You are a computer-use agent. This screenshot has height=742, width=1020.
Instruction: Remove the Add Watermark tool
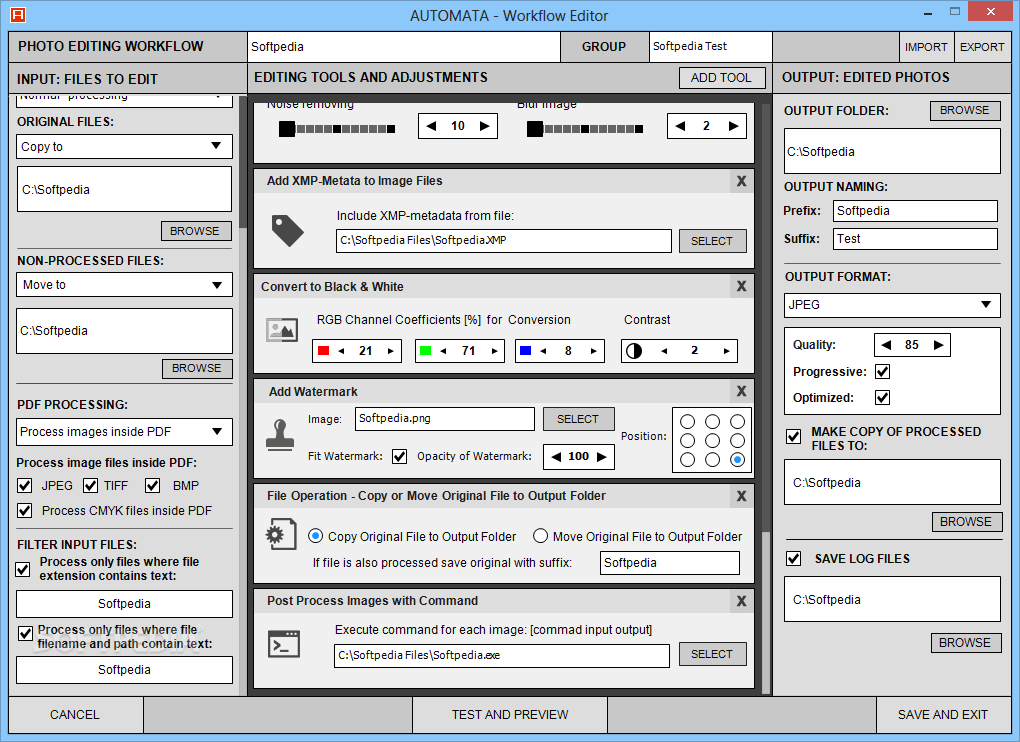[x=741, y=391]
